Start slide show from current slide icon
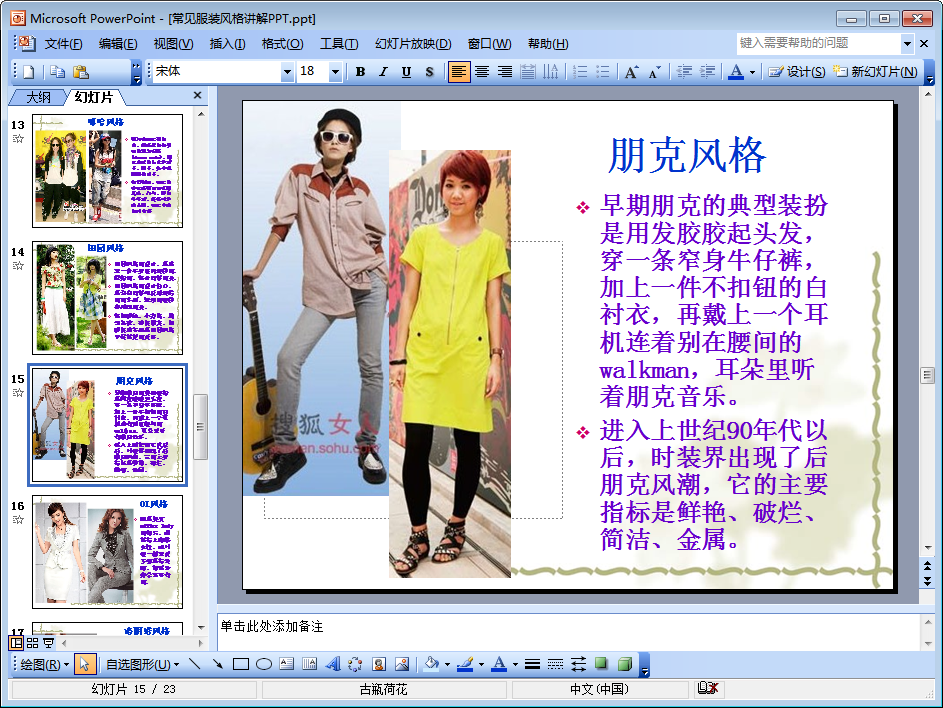The width and height of the screenshot is (943, 708). 48,643
